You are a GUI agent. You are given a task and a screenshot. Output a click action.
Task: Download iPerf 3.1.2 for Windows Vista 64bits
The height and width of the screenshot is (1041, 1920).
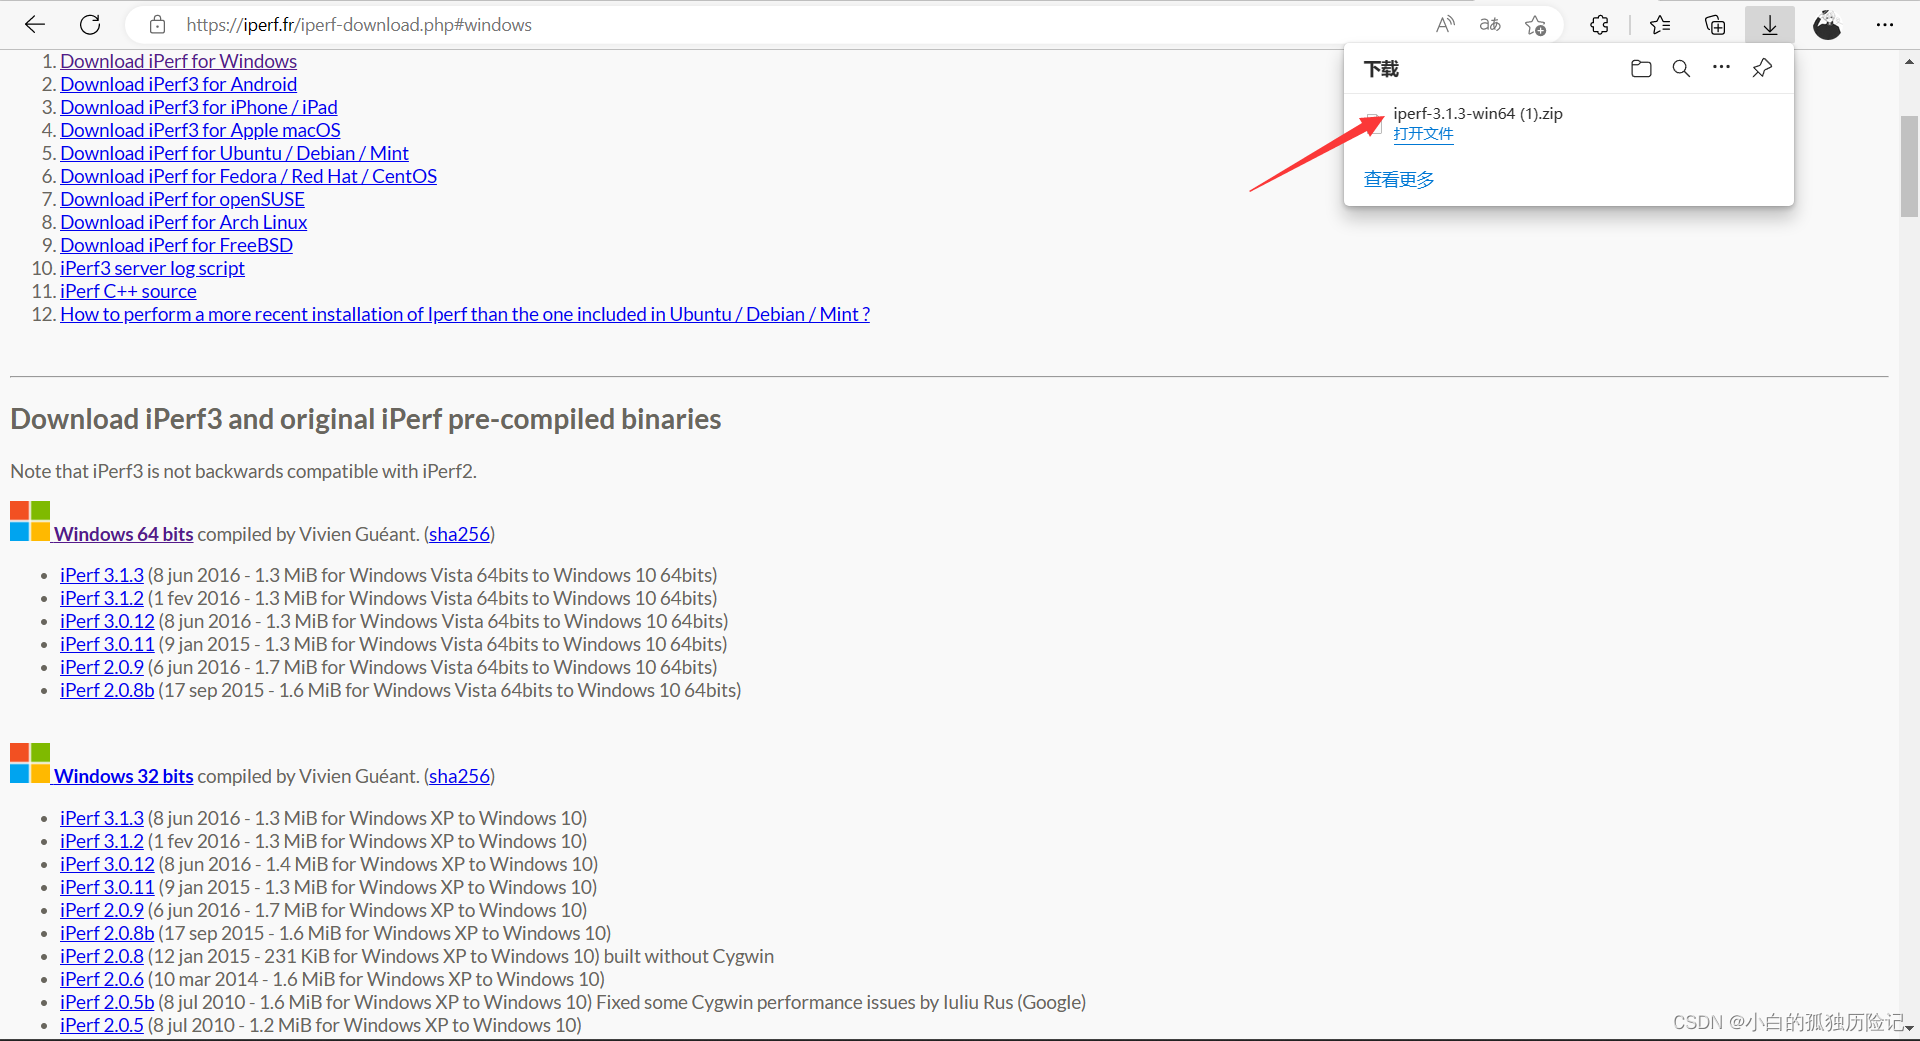point(102,598)
